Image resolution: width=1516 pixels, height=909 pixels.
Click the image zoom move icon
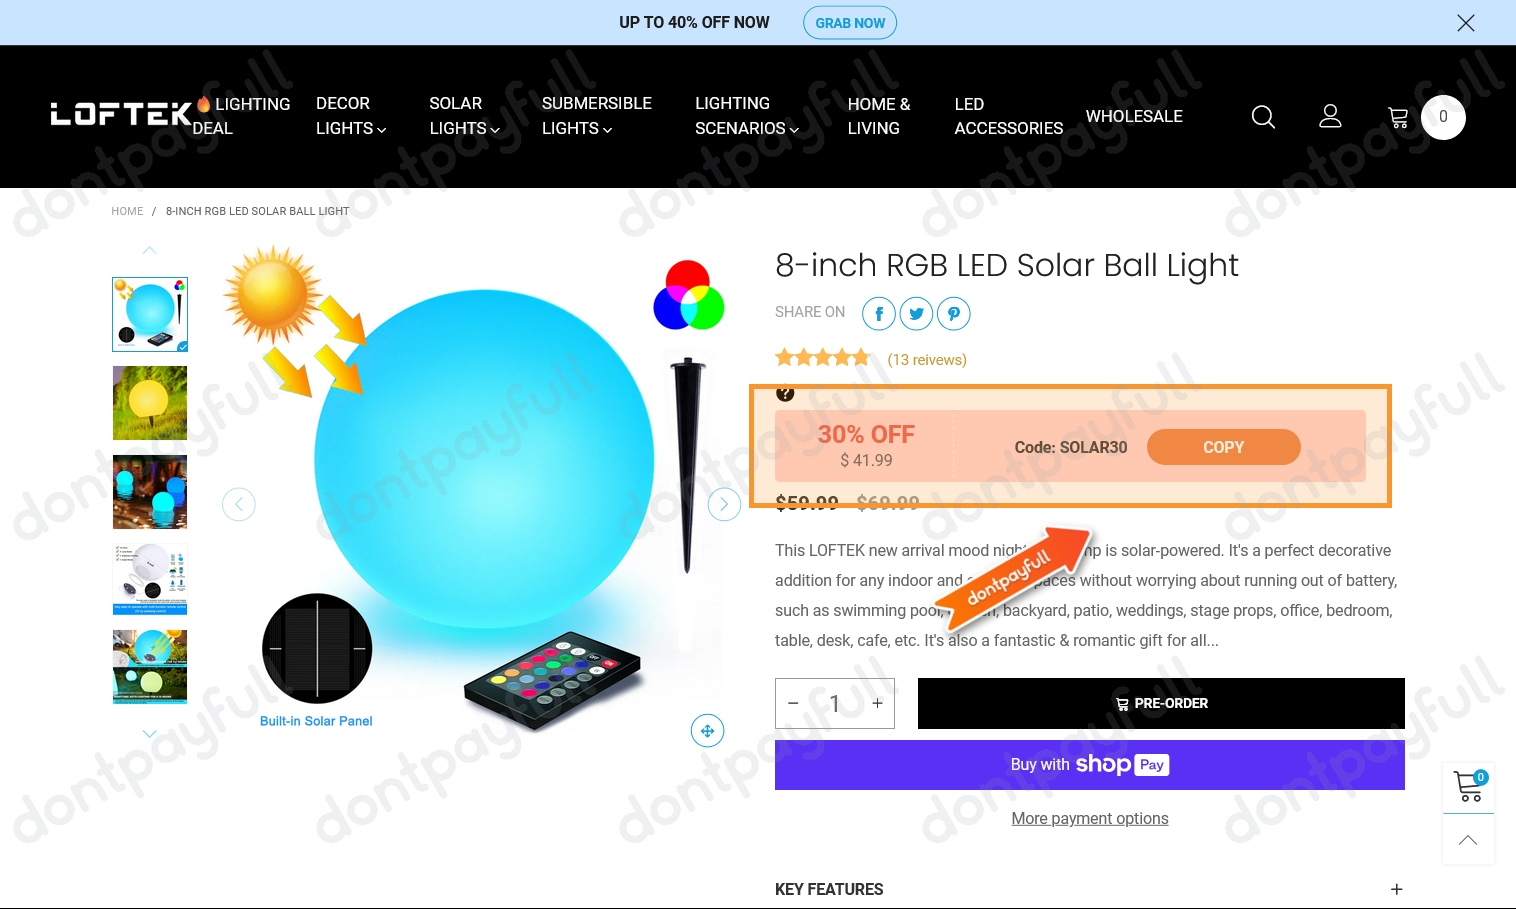tap(707, 731)
